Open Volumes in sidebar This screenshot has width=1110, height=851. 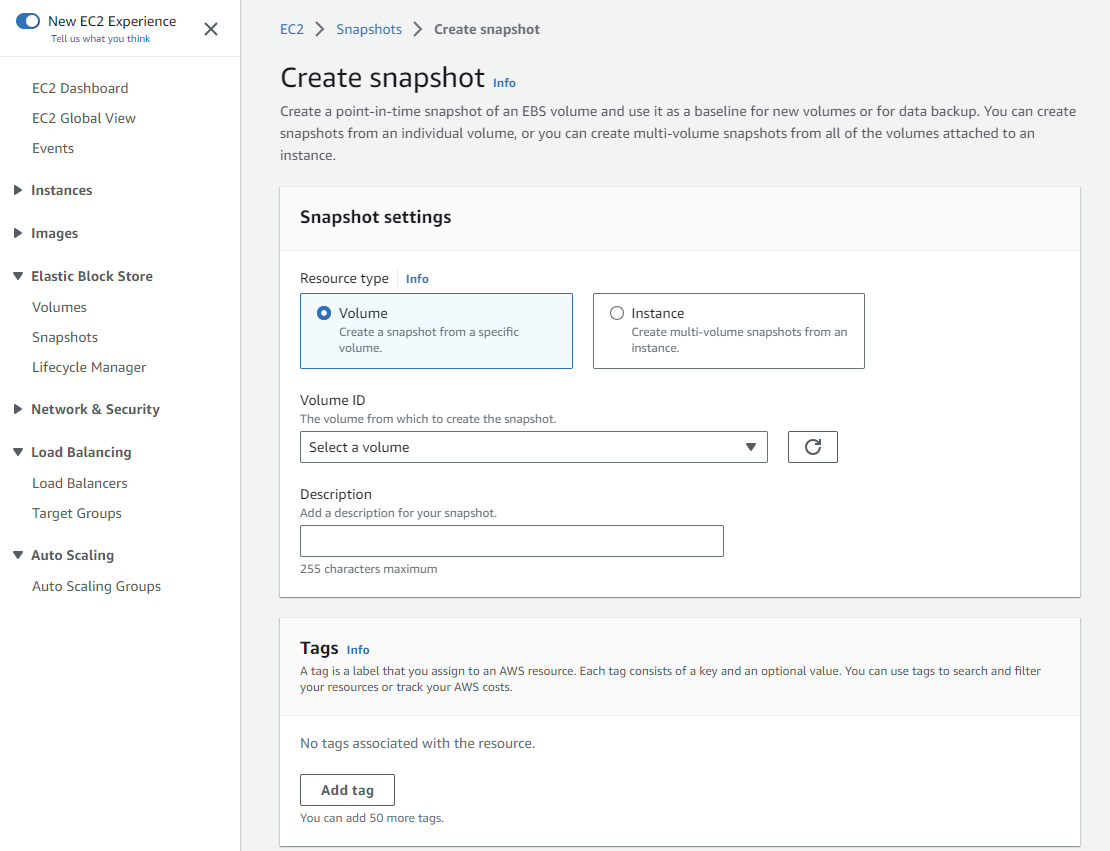(x=59, y=307)
